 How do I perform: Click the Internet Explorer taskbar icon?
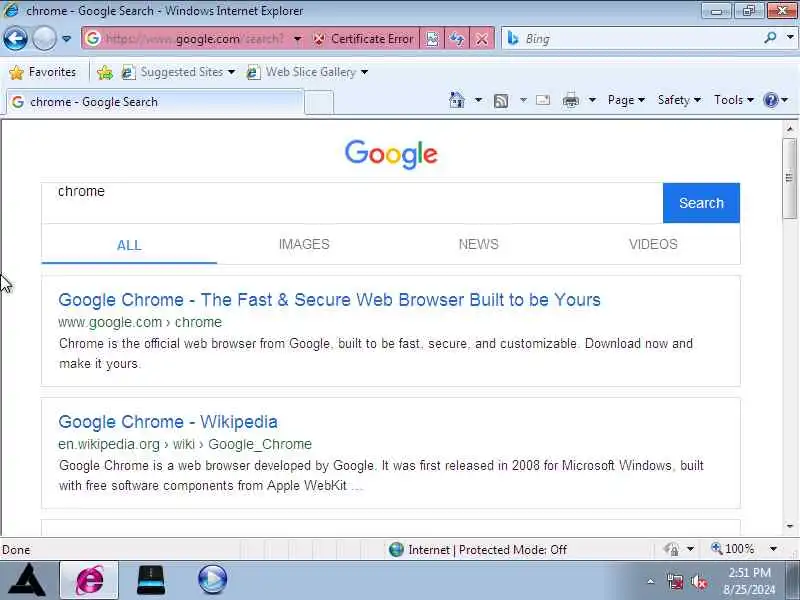[89, 580]
